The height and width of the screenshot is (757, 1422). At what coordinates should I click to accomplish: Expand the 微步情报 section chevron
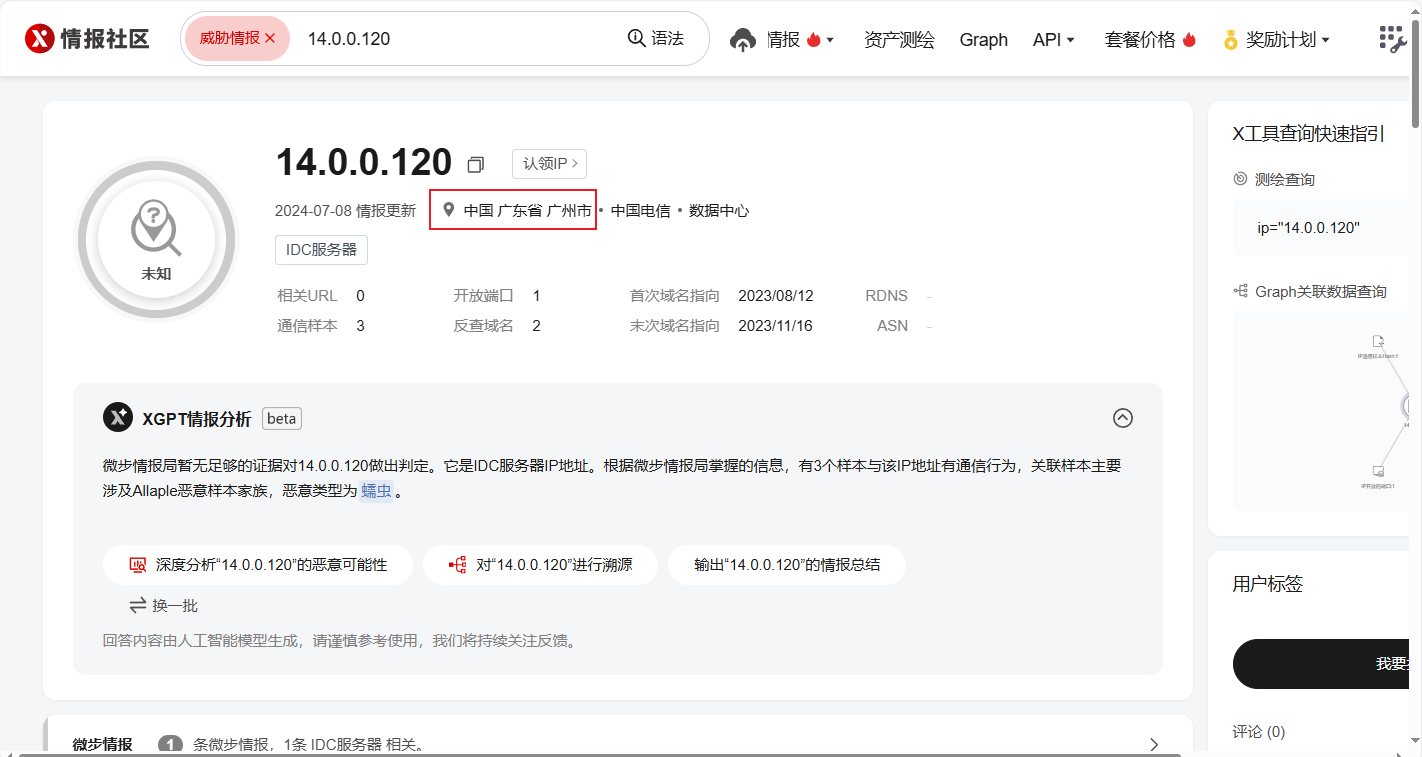coord(1154,745)
